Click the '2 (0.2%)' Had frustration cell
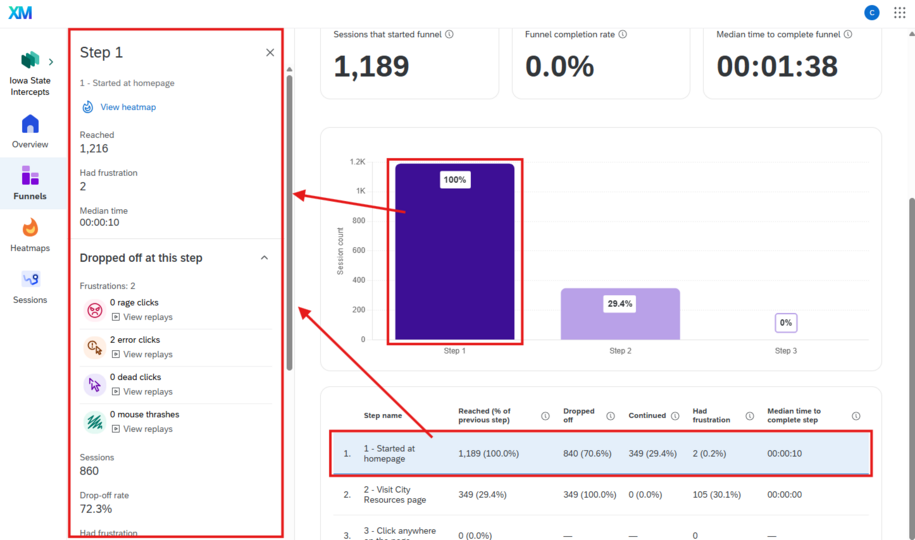This screenshot has width=915, height=540. pos(709,454)
